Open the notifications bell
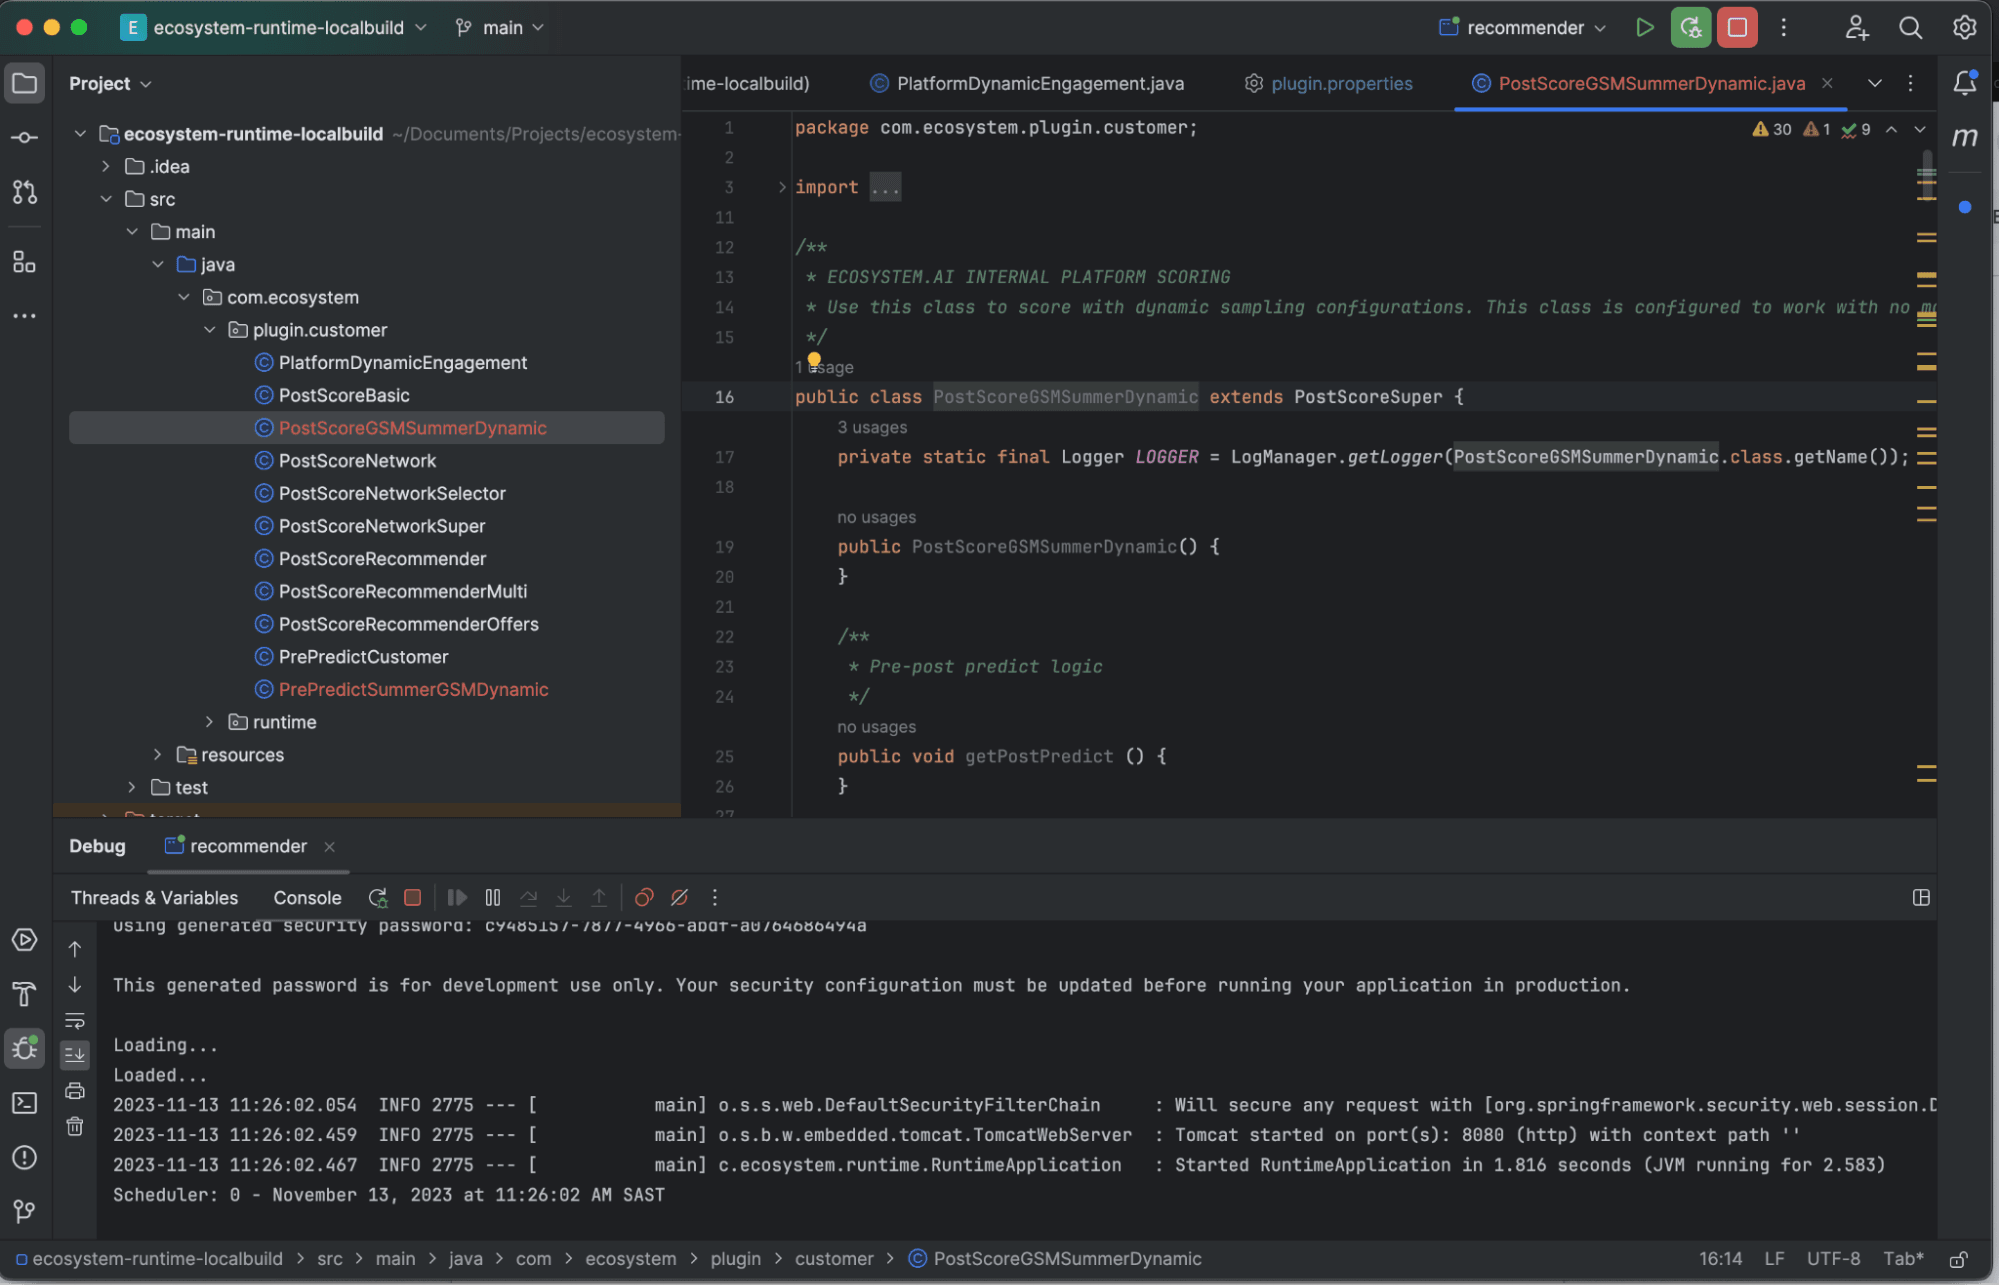 [1964, 84]
